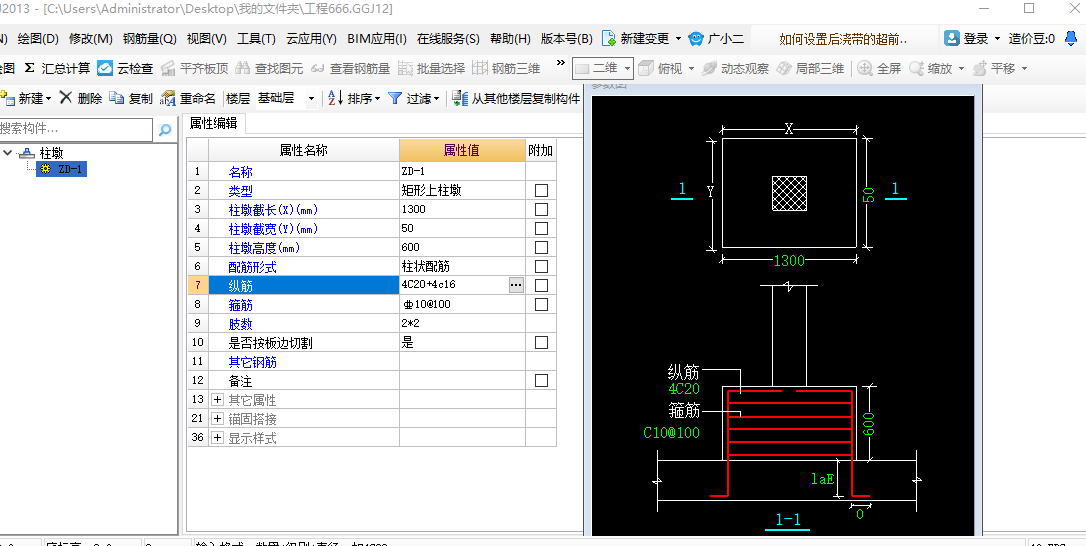This screenshot has width=1086, height=546.
Task: Open the 工具(T) menu
Action: coord(256,39)
